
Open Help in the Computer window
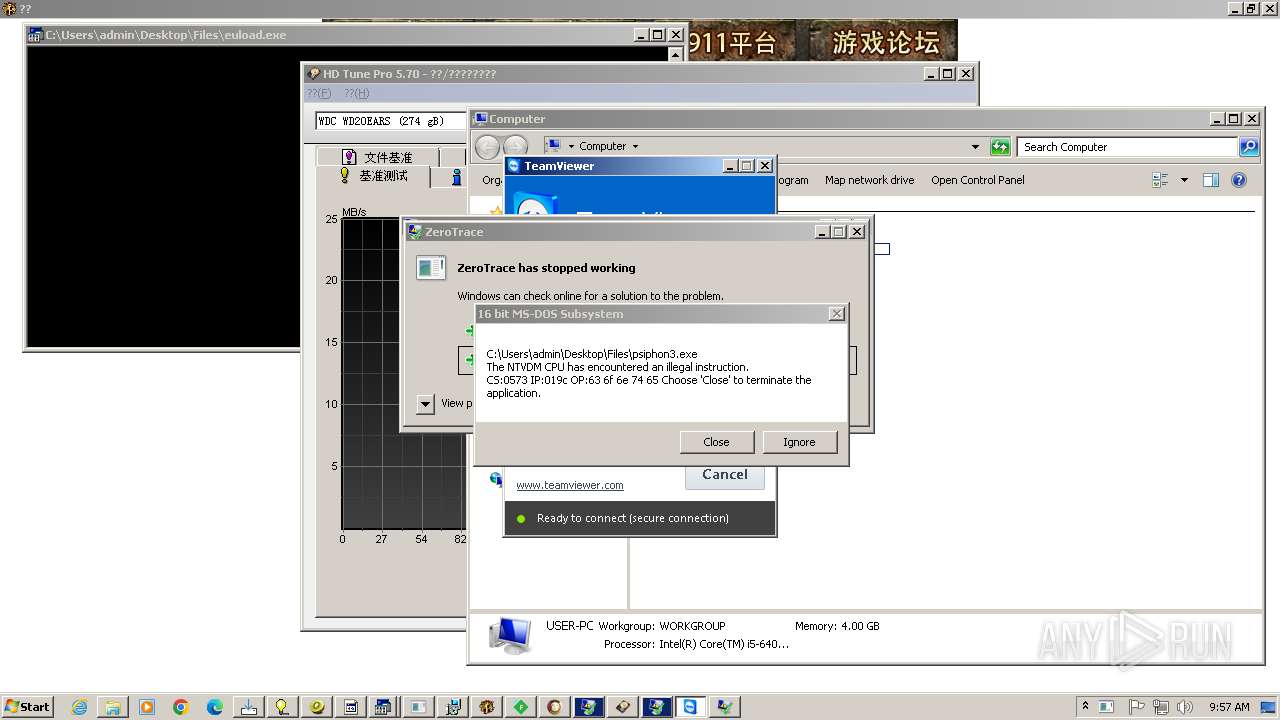coord(1239,180)
